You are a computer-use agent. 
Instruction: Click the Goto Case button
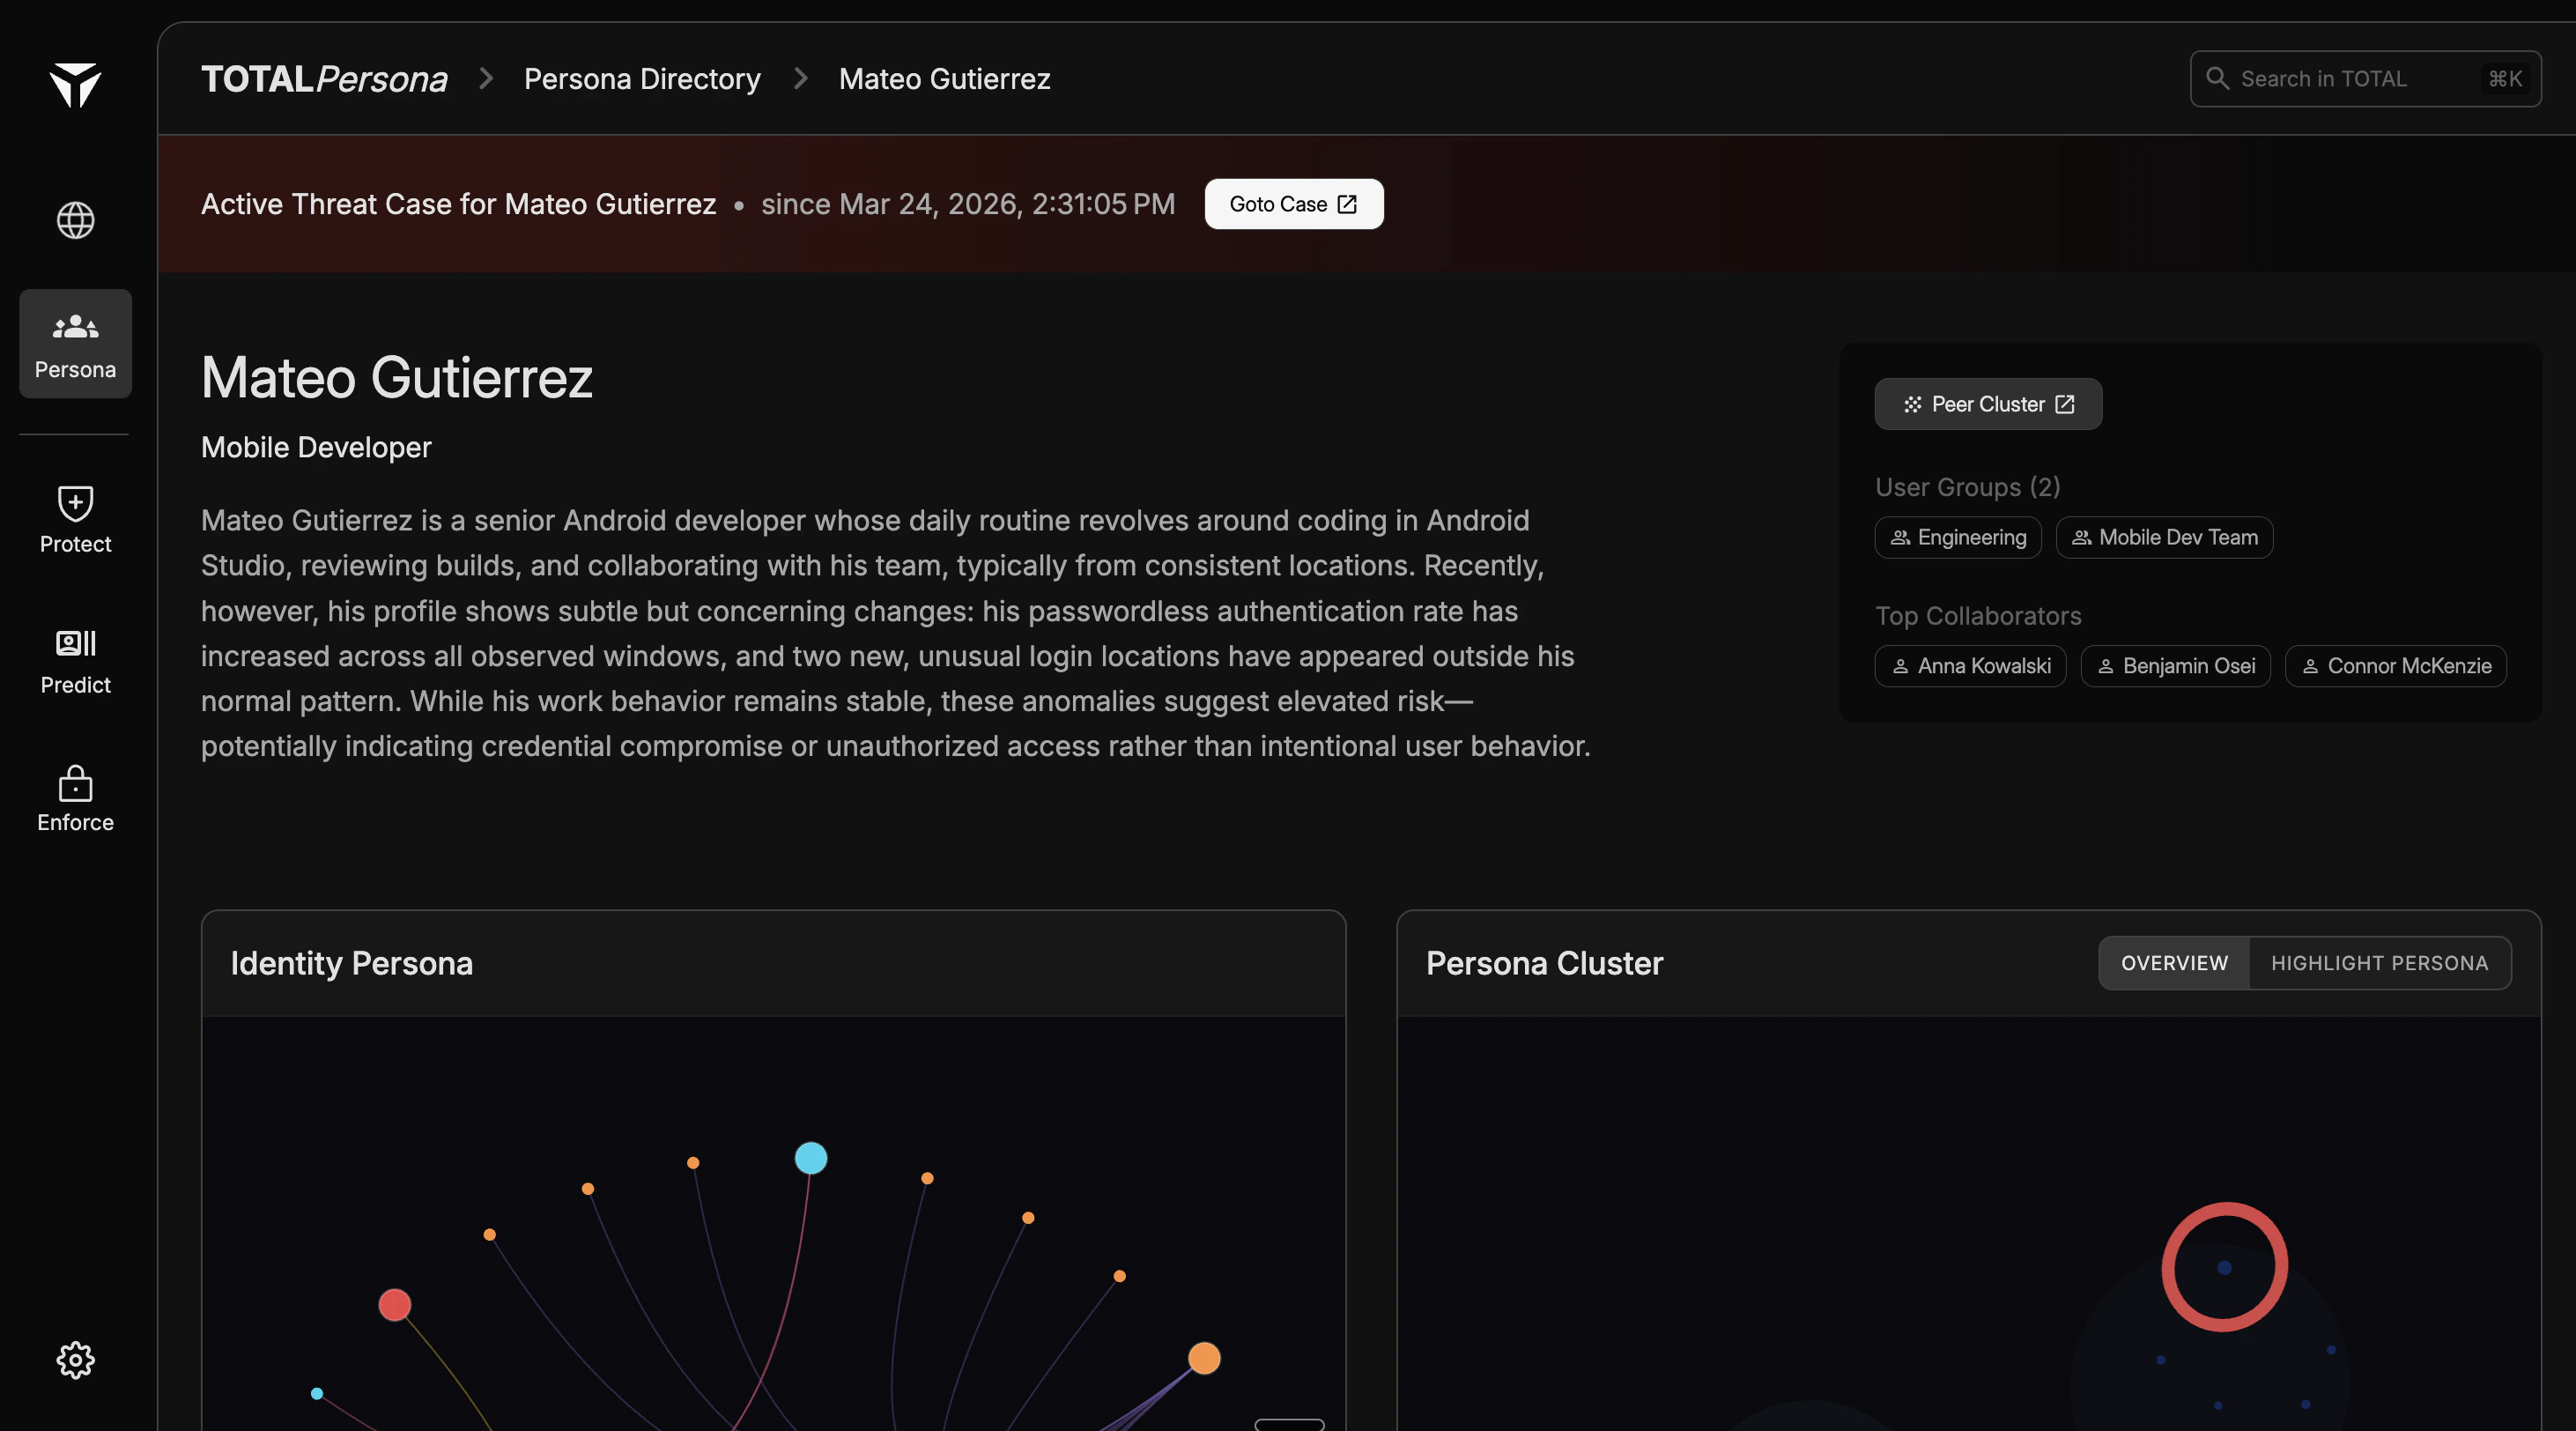(1293, 204)
